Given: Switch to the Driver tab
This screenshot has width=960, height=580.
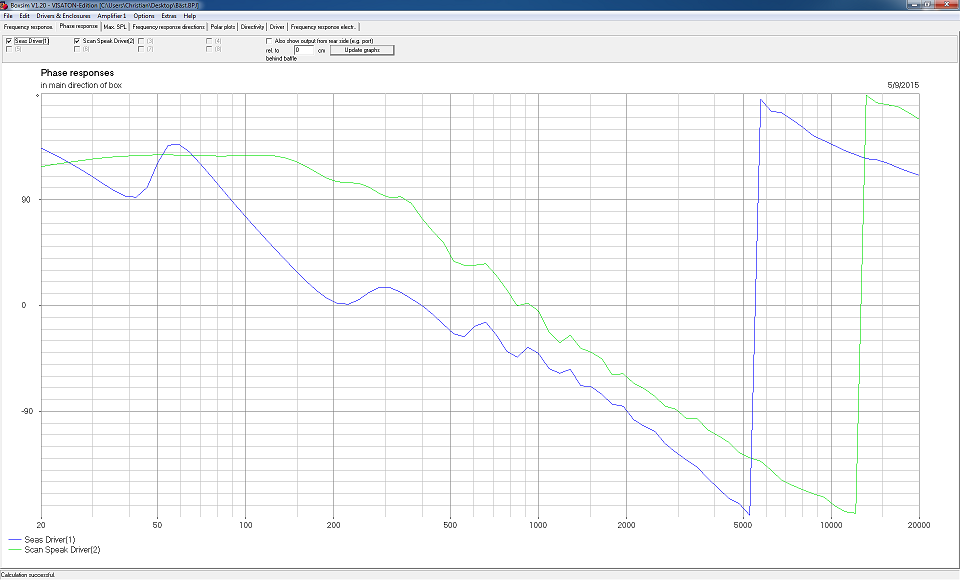Looking at the screenshot, I should [x=277, y=27].
